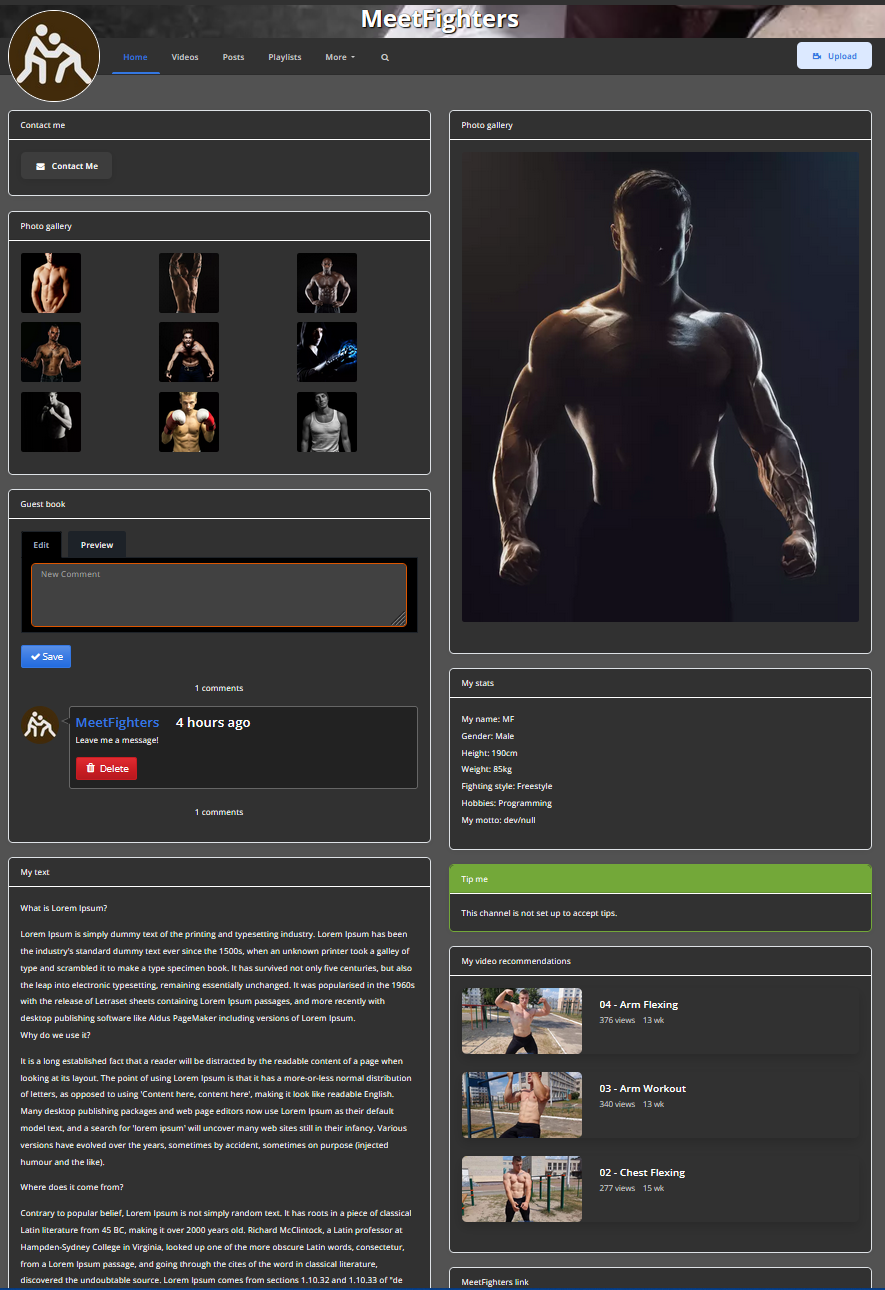The image size is (885, 1290).
Task: Click the New Comment text field
Action: pyautogui.click(x=219, y=595)
